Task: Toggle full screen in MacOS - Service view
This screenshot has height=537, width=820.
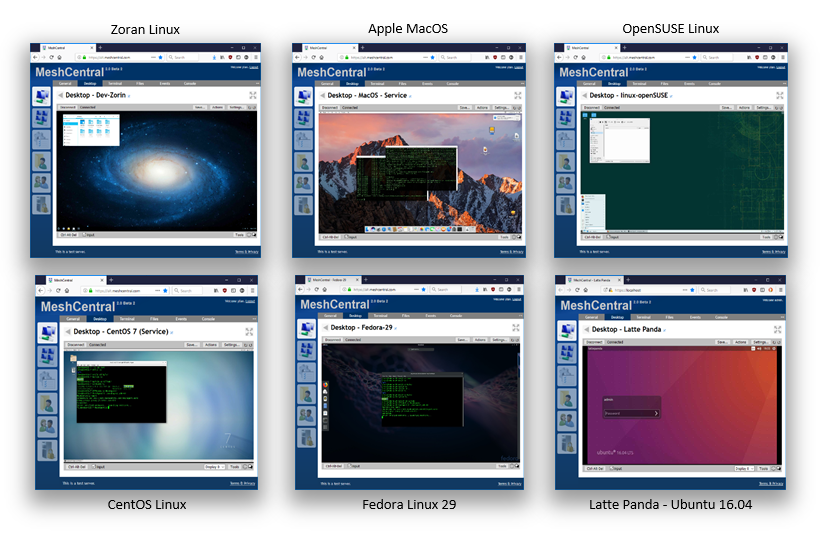Action: (x=518, y=95)
